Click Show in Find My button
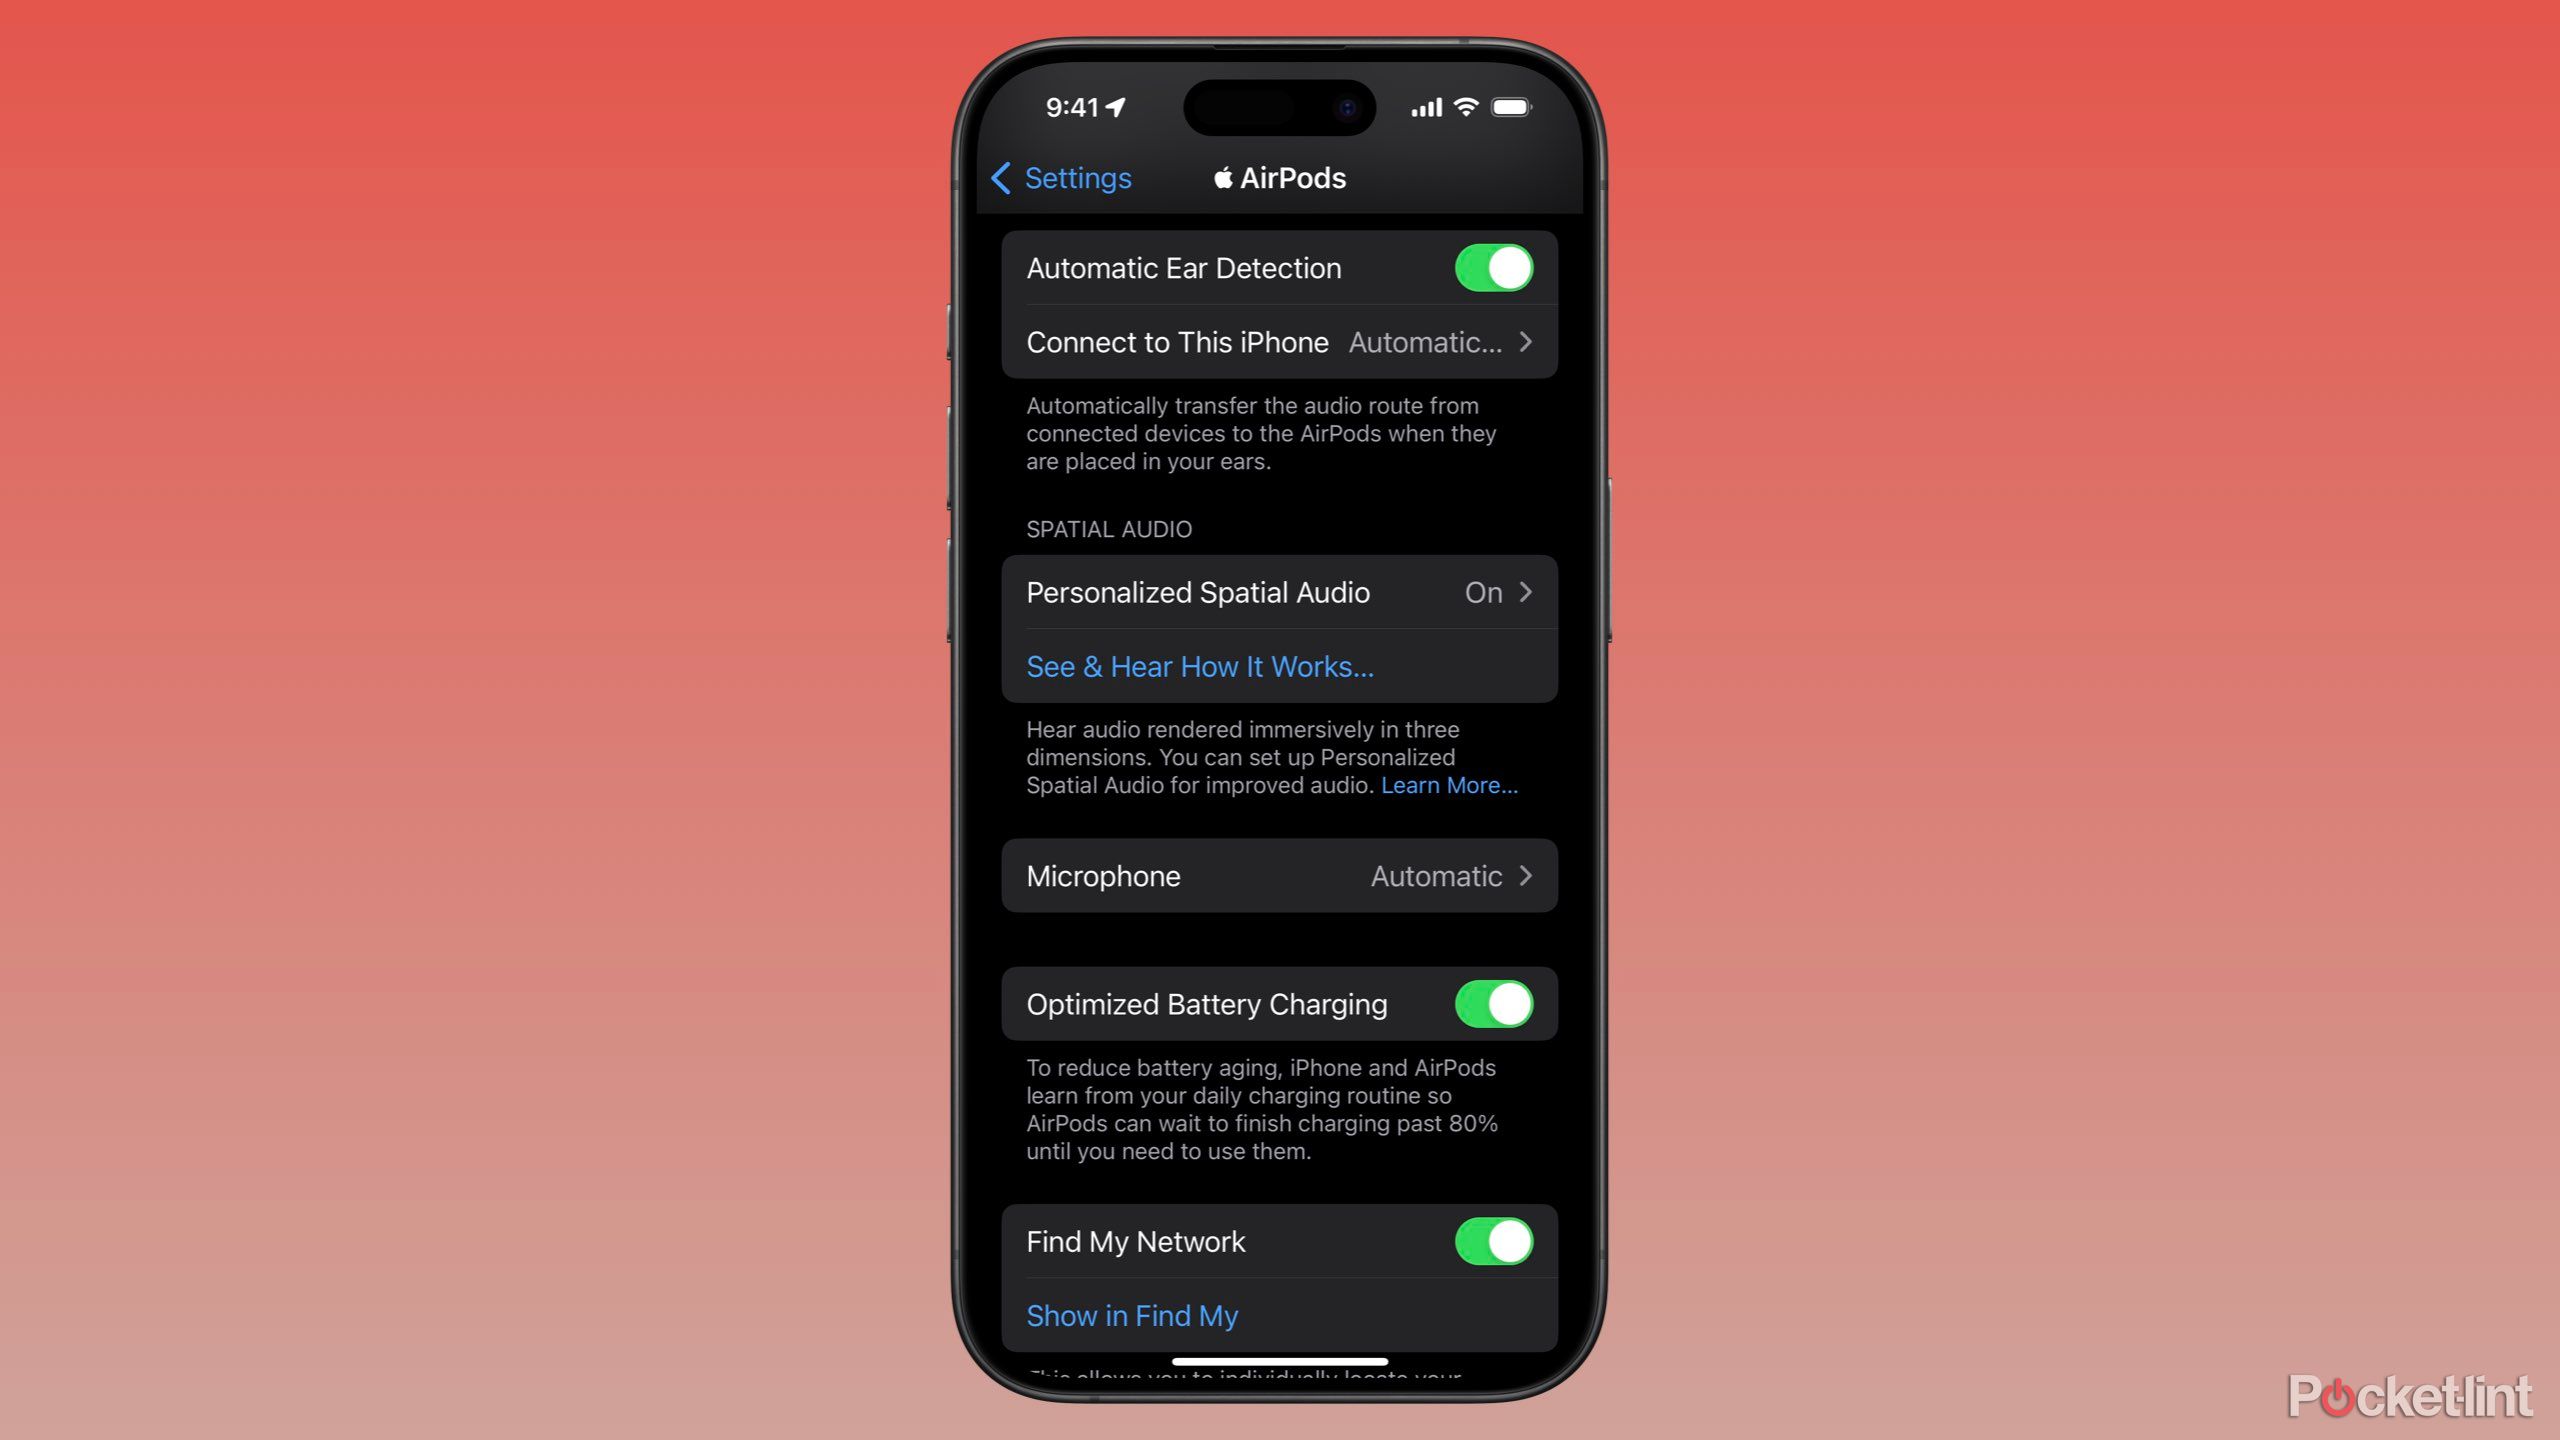Image resolution: width=2560 pixels, height=1440 pixels. 1132,1315
